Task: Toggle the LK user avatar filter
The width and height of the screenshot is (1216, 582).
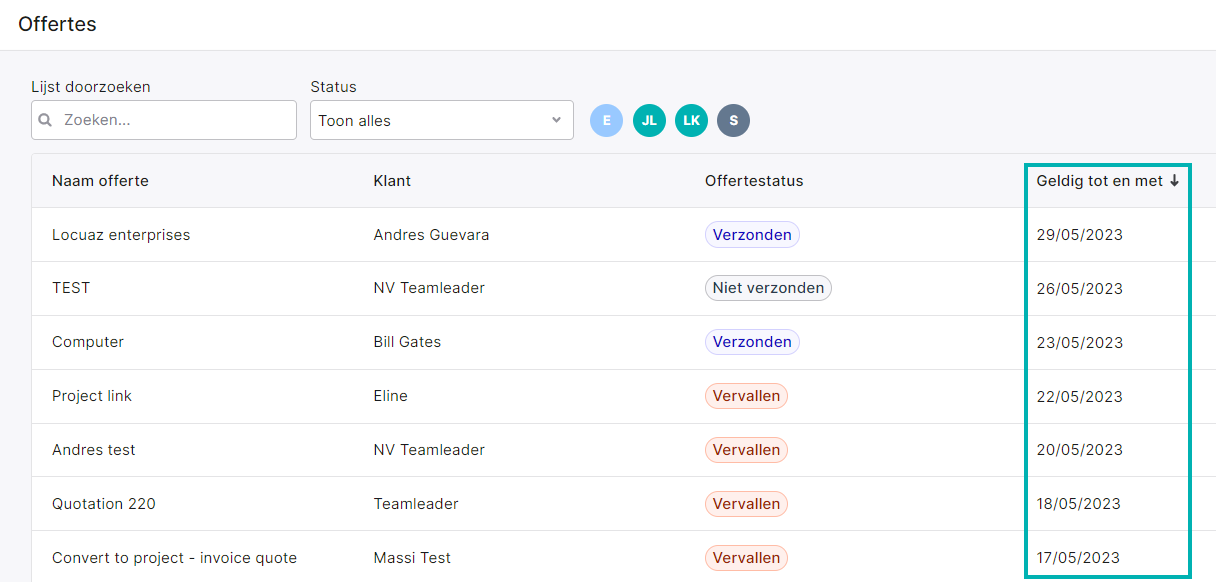Action: coord(691,120)
